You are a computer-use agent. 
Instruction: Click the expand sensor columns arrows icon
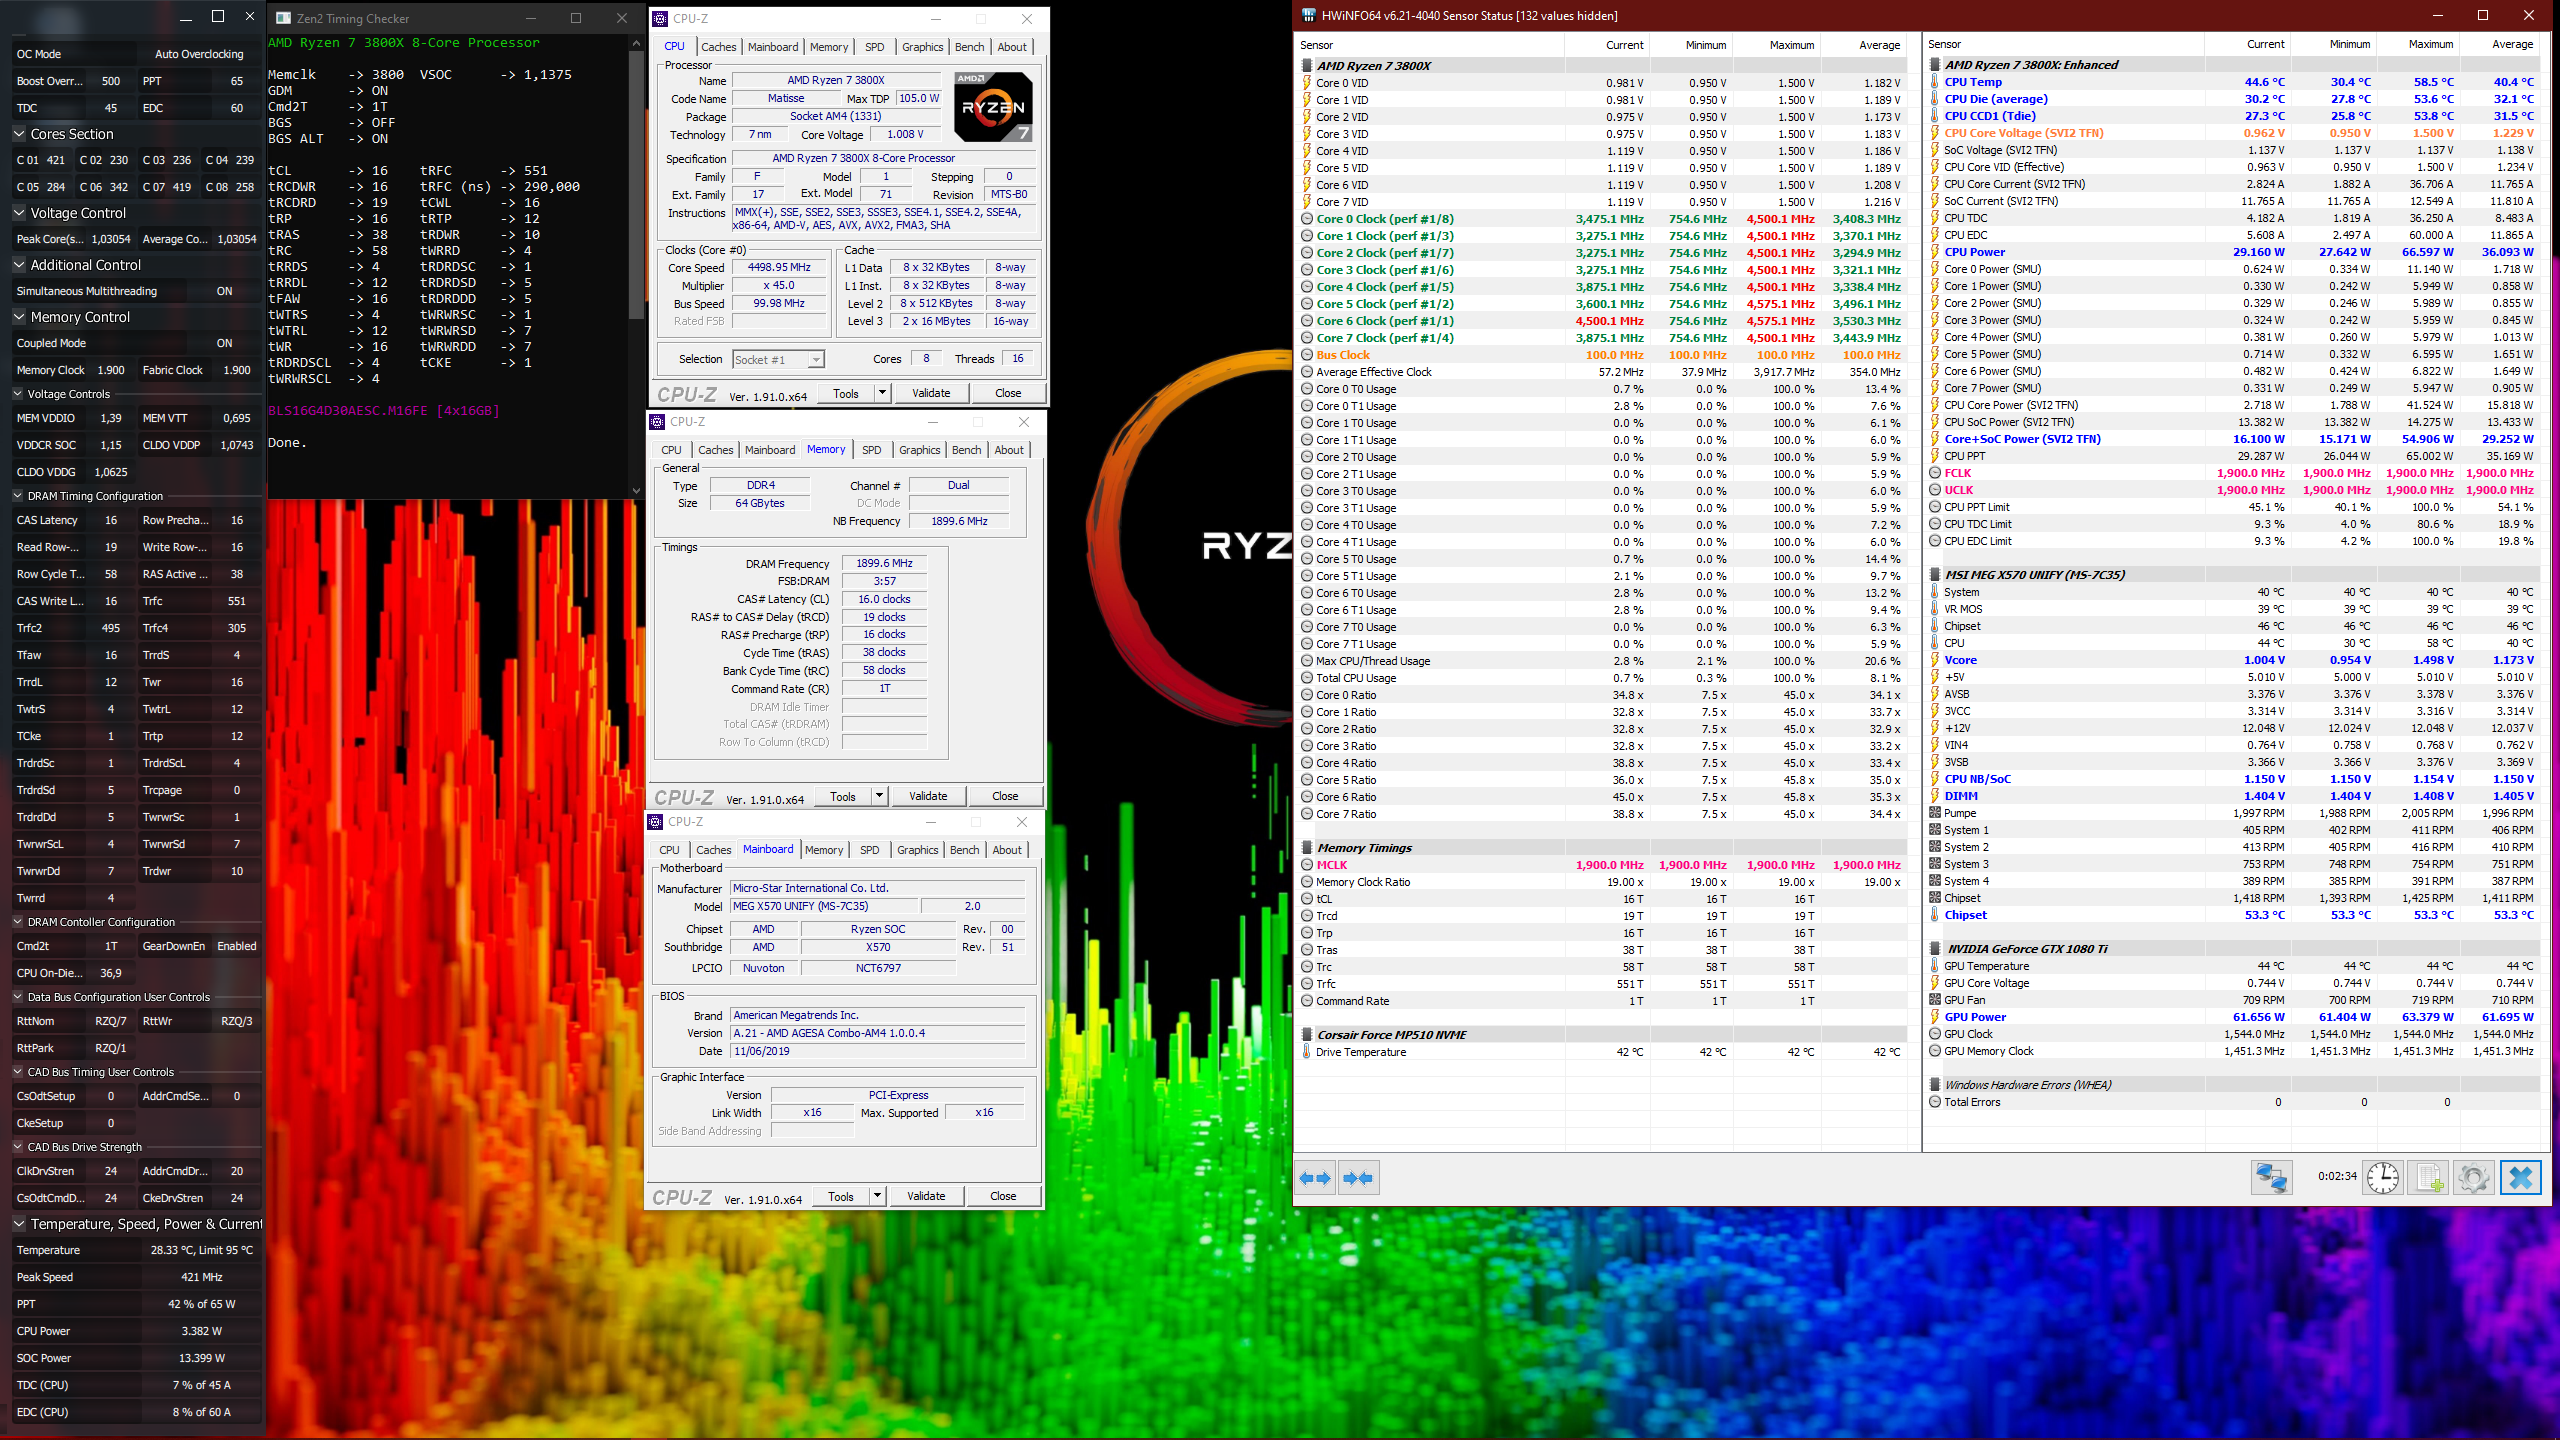click(1315, 1178)
